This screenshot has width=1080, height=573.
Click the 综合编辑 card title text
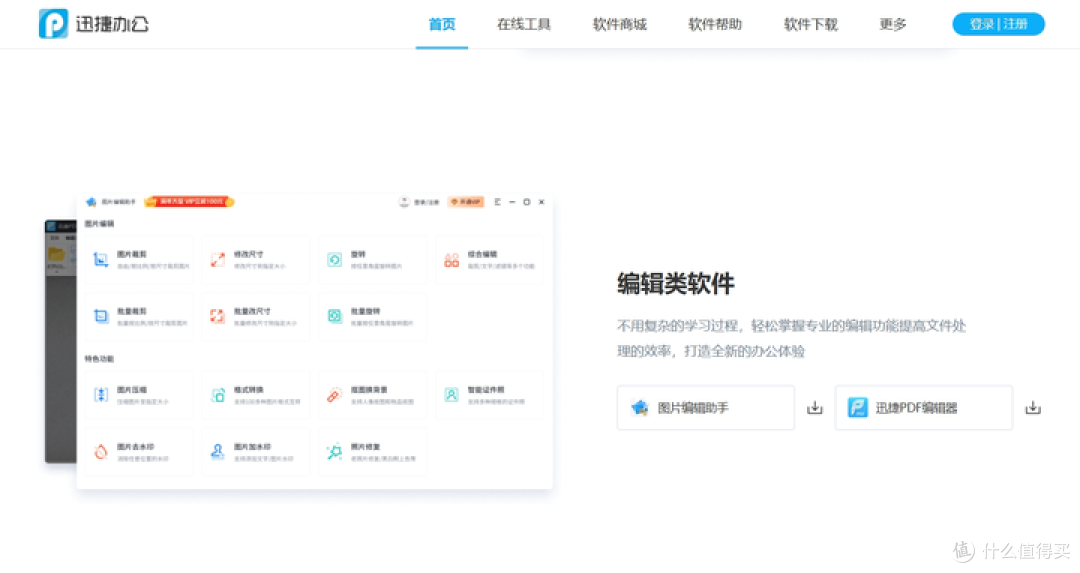482,254
